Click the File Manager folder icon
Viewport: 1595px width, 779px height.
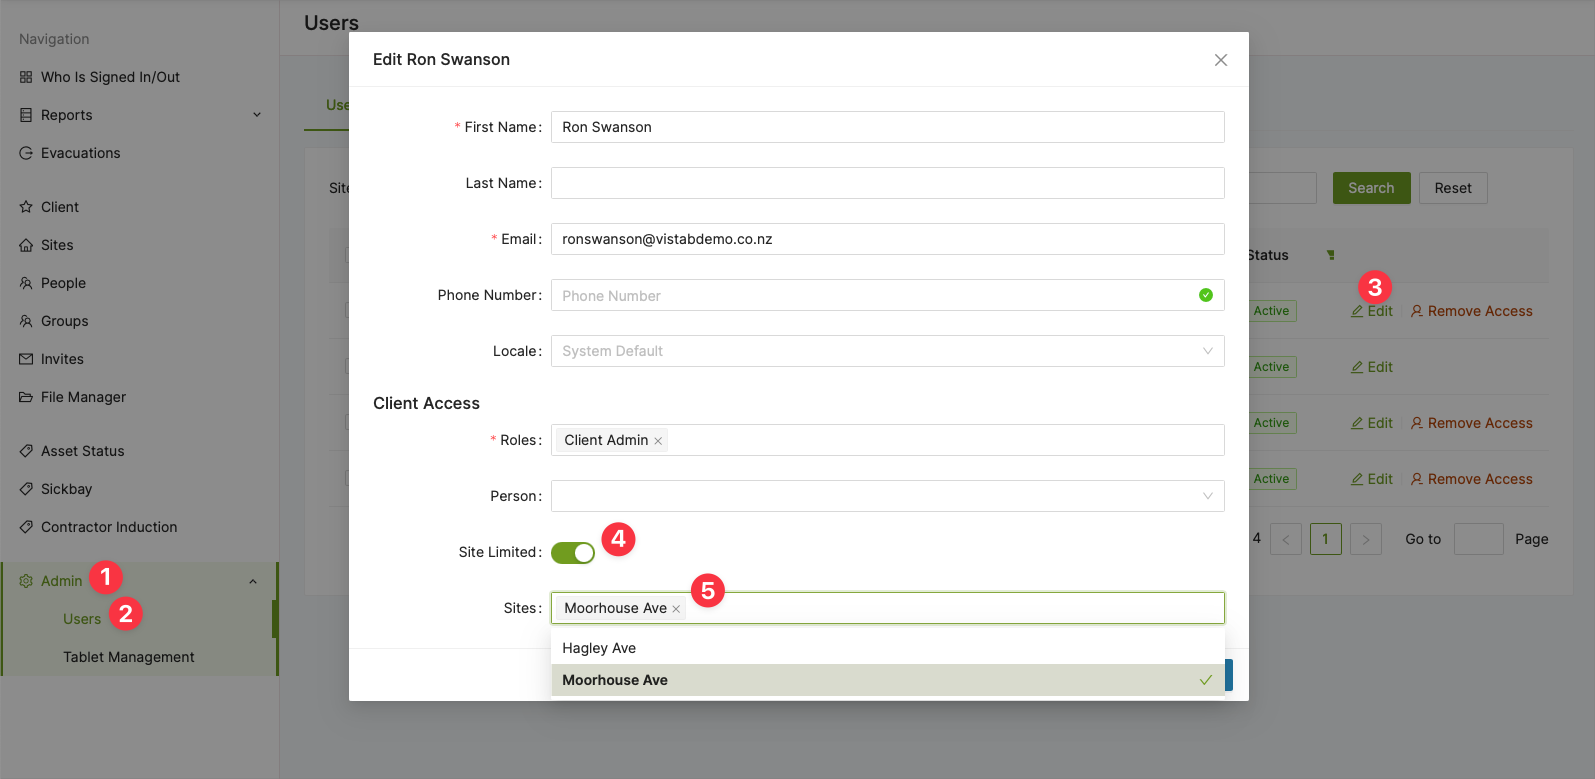pyautogui.click(x=26, y=397)
